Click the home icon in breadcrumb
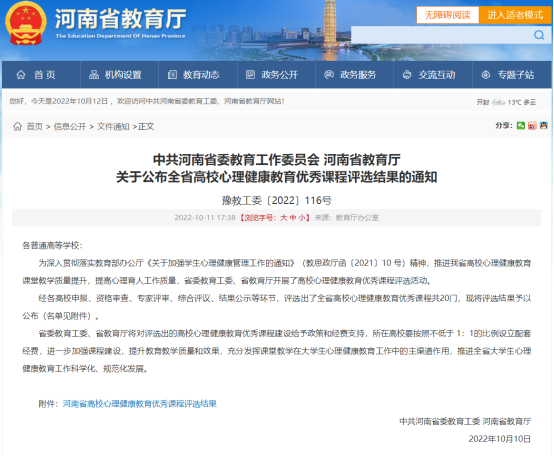 17,126
